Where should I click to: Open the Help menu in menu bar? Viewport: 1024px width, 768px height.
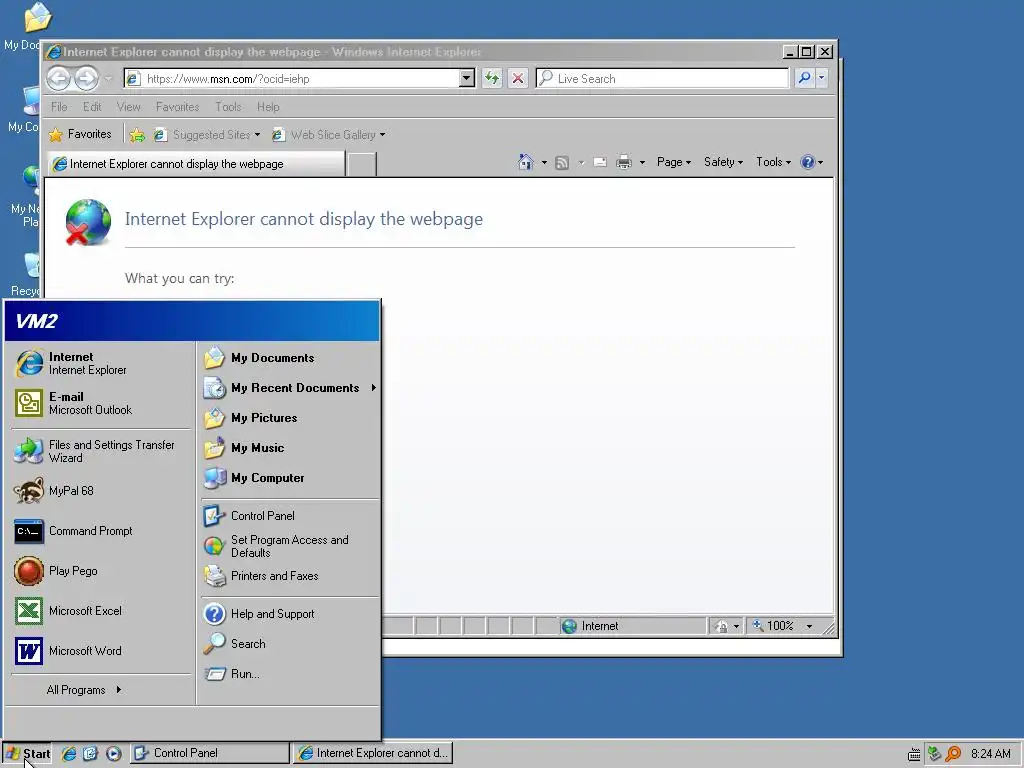[268, 106]
